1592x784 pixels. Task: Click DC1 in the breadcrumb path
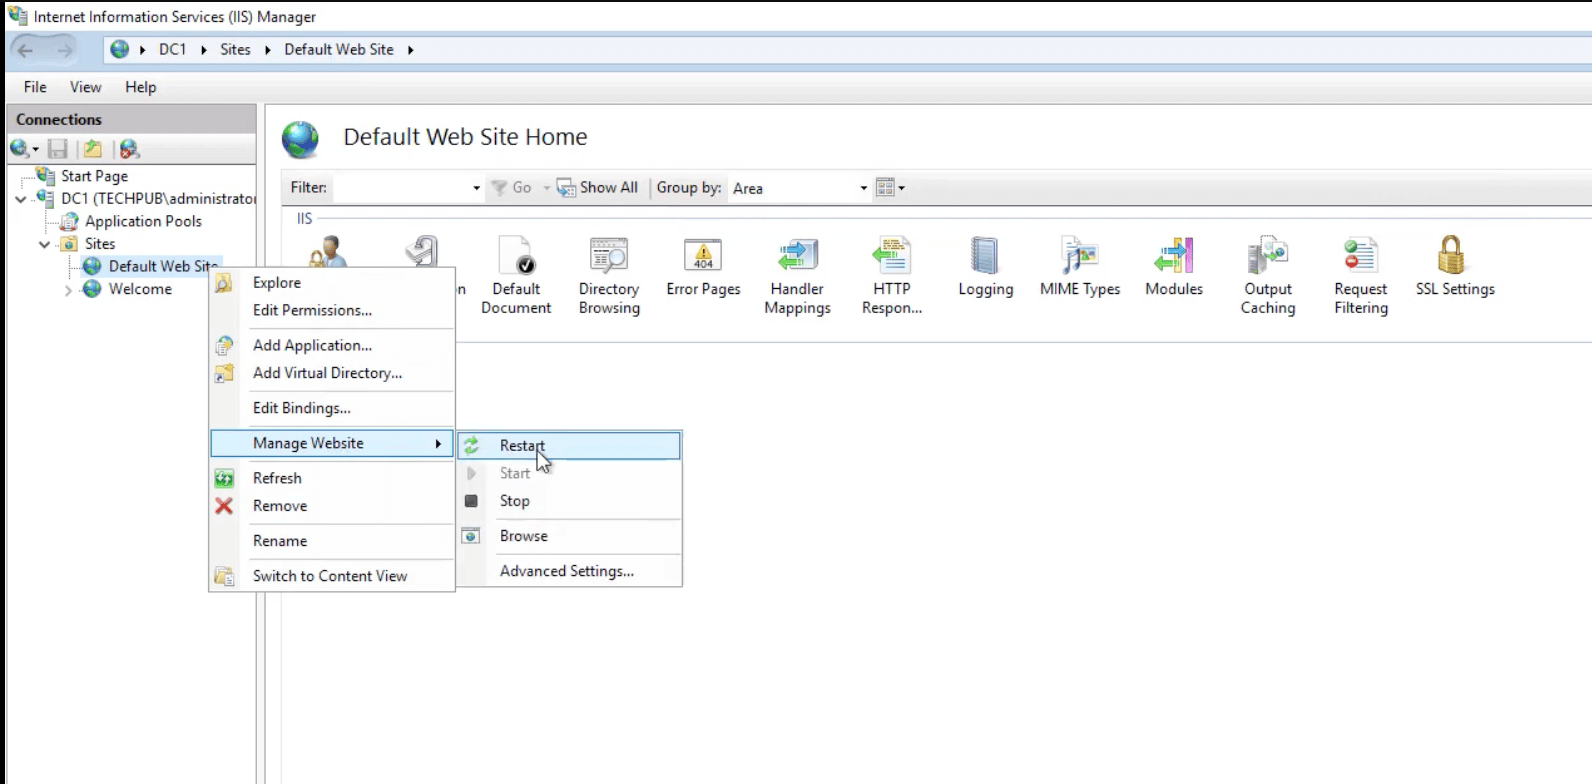click(x=172, y=50)
